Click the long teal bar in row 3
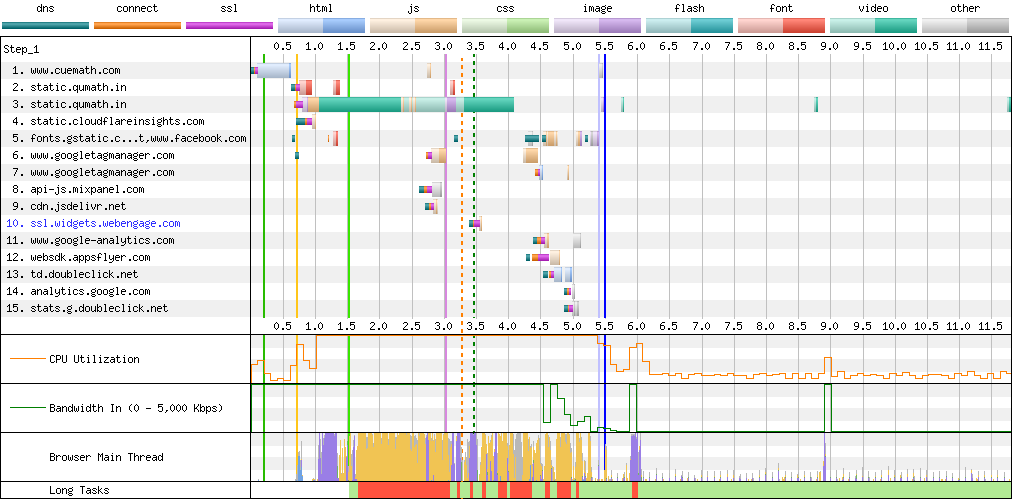Viewport: 1012px width, 499px height. pos(360,105)
